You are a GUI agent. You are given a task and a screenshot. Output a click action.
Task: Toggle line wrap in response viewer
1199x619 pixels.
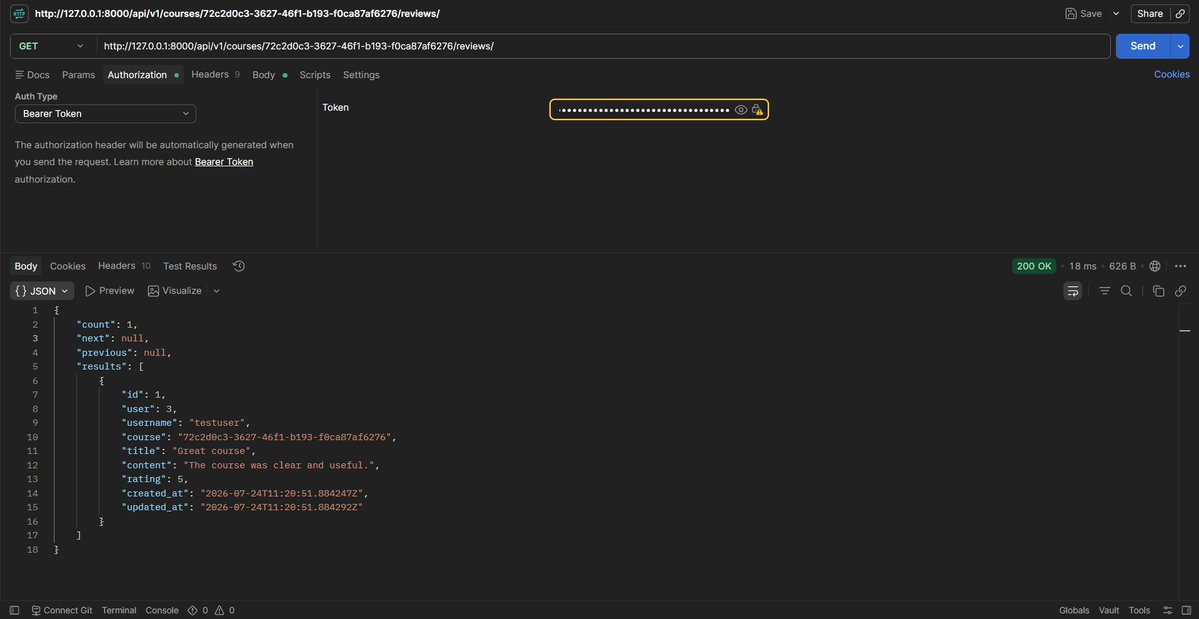(1073, 291)
